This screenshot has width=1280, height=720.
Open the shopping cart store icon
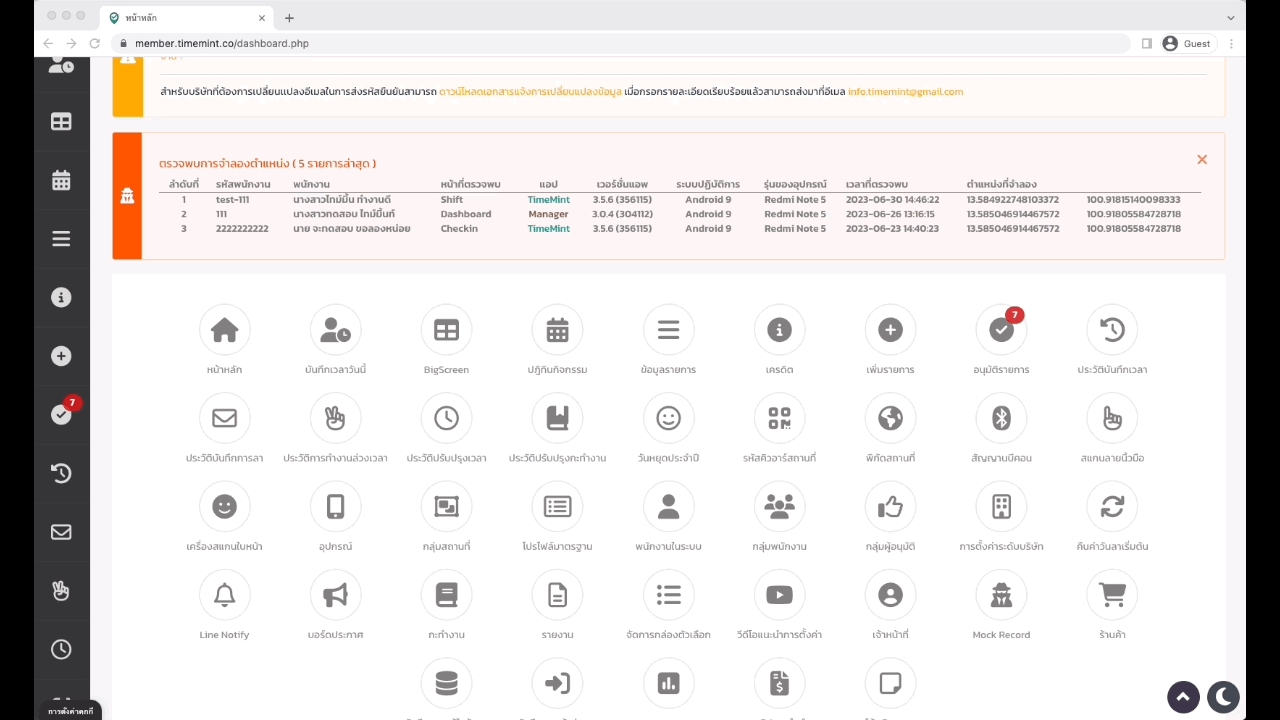pyautogui.click(x=1112, y=595)
